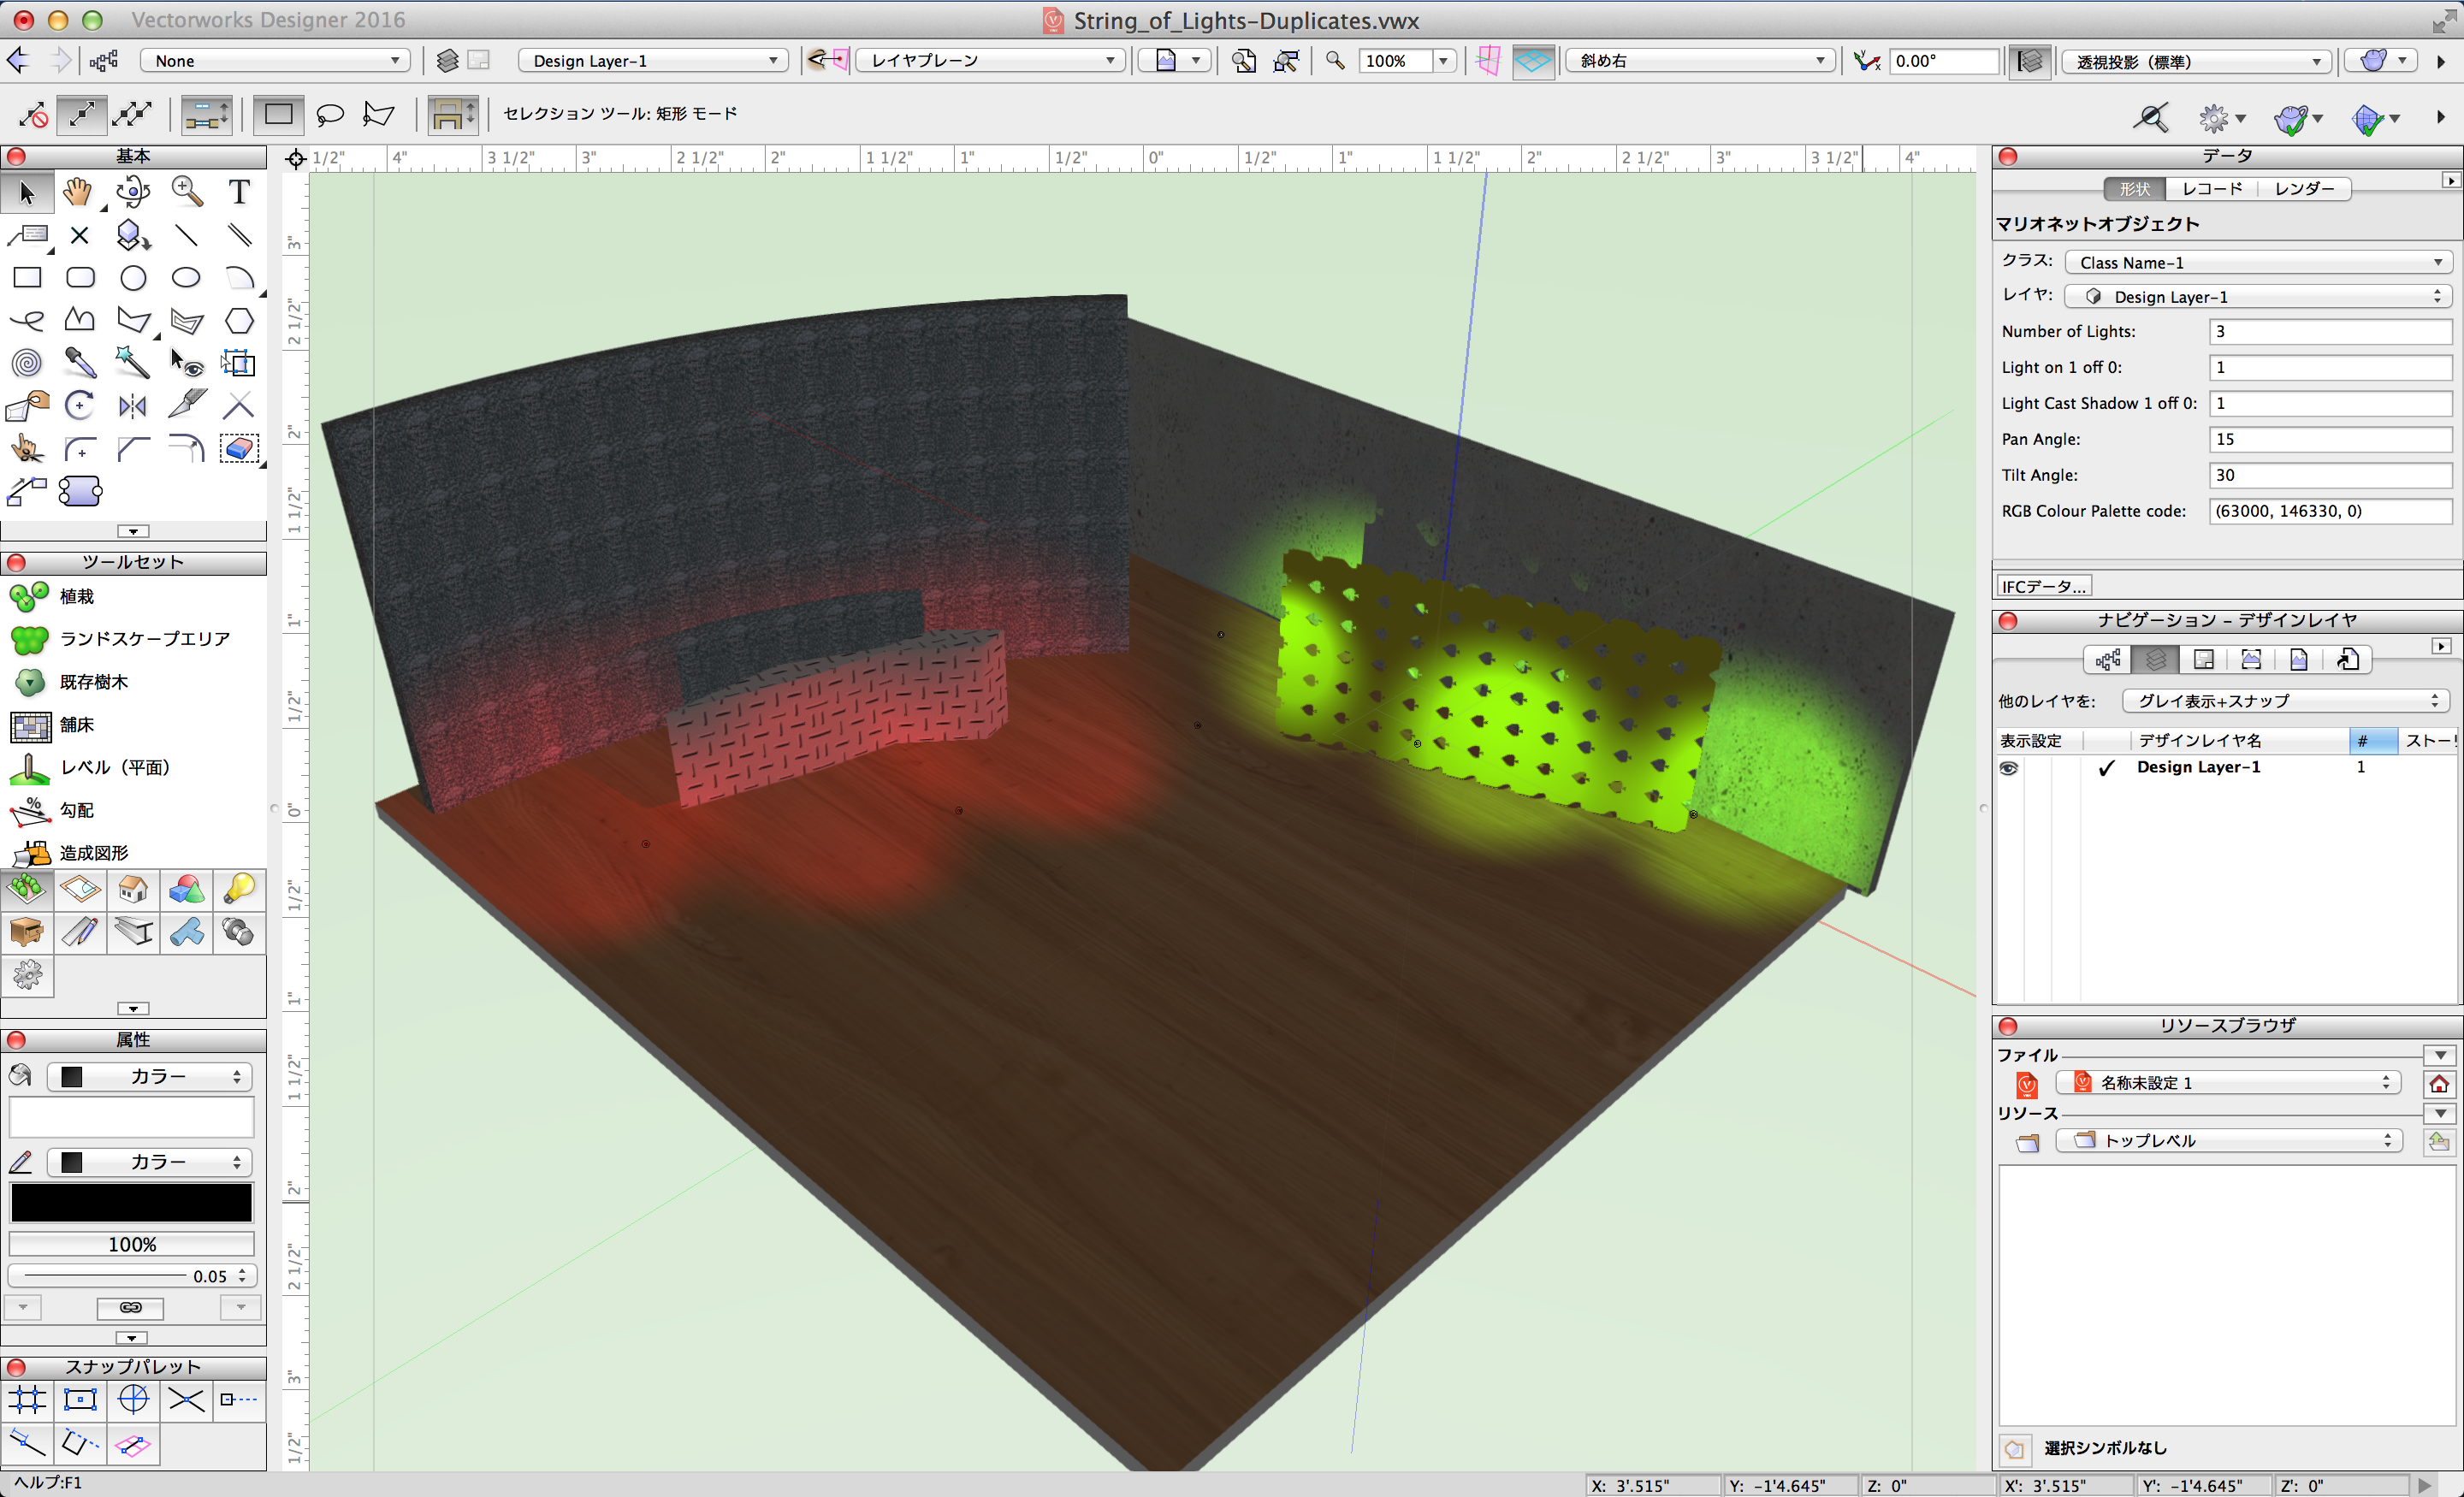
Task: Select the Pan hand tool
Action: pos(78,191)
